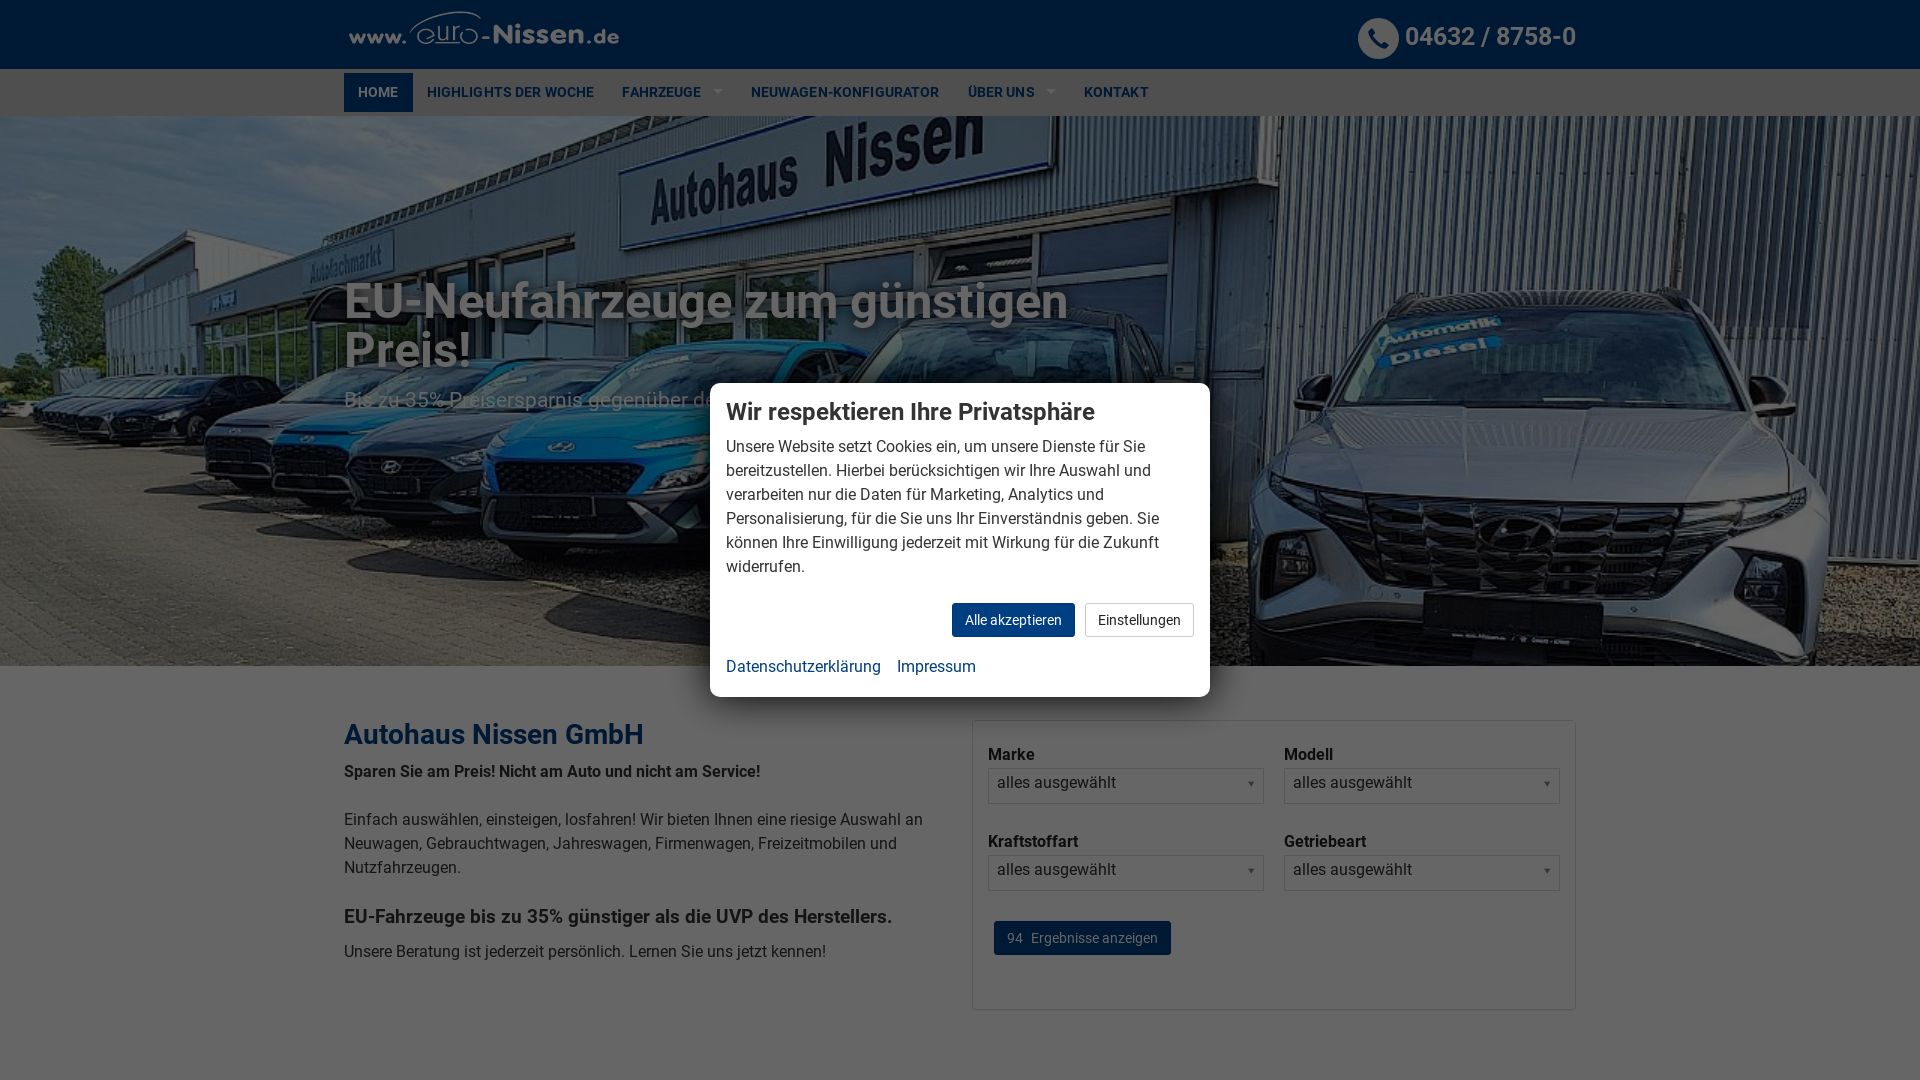The height and width of the screenshot is (1080, 1920).
Task: Expand the Über uns dropdown arrow
Action: [1050, 92]
